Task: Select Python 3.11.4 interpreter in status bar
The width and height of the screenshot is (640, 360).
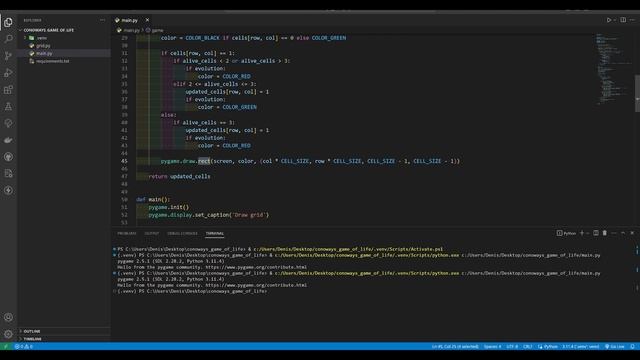Action: [x=581, y=347]
